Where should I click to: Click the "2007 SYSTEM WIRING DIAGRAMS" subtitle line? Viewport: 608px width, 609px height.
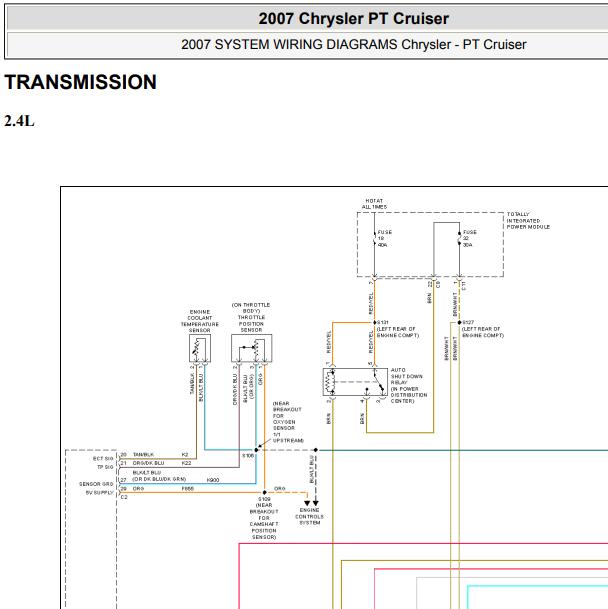354,44
